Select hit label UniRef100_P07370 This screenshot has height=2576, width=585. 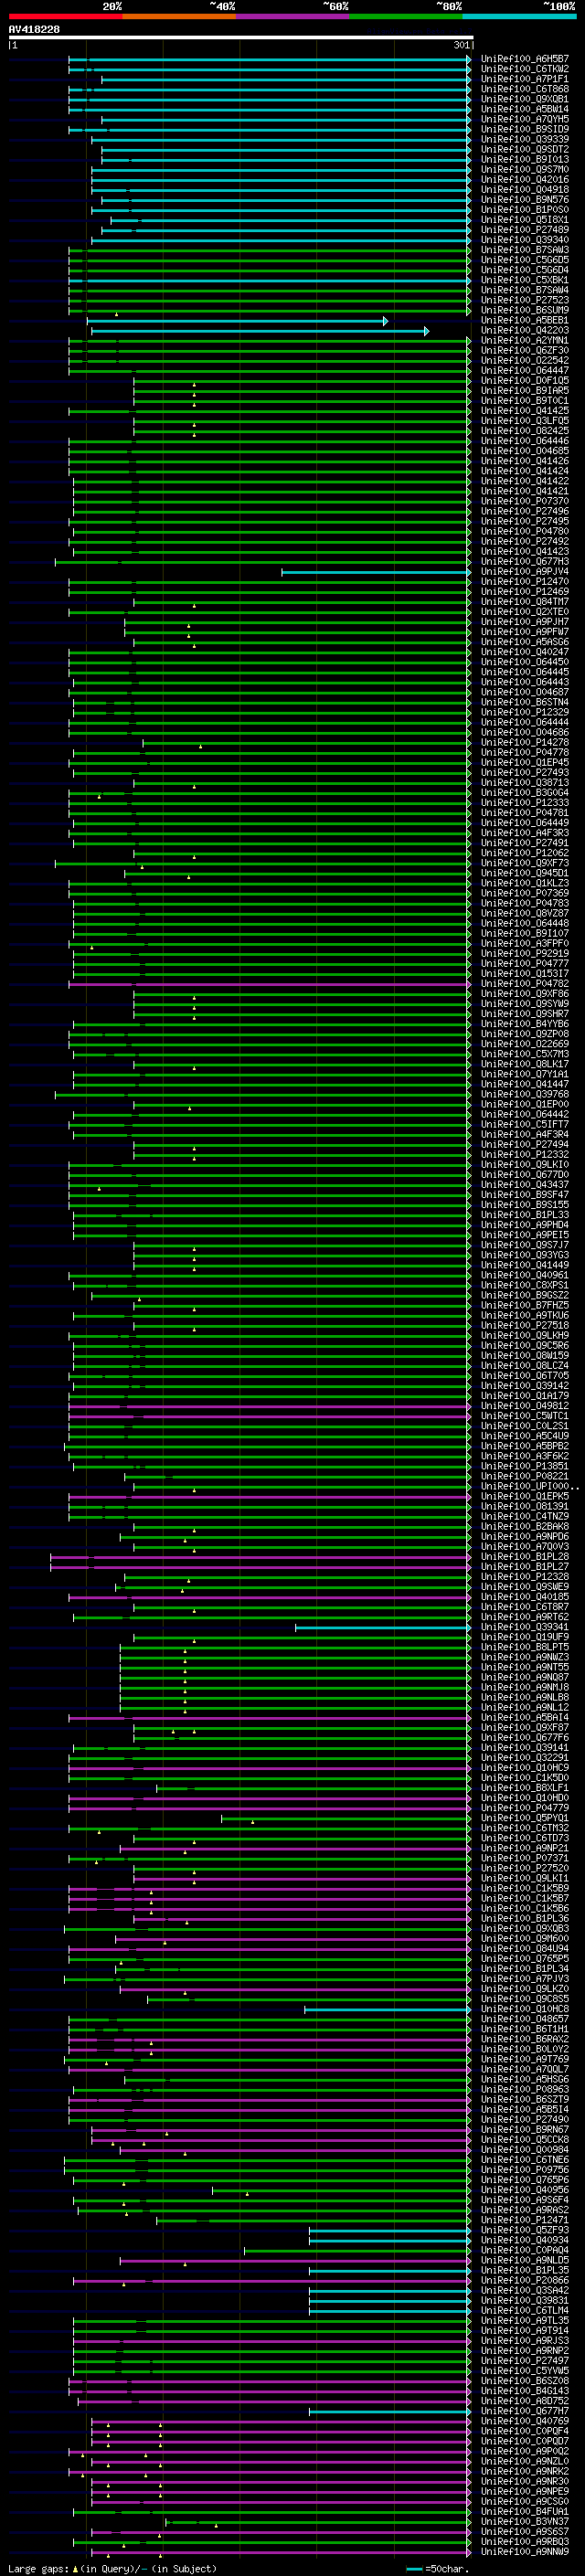525,501
